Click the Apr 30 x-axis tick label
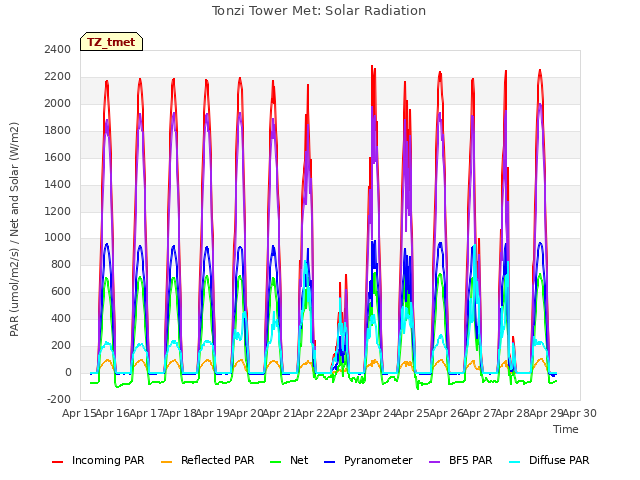This screenshot has width=640, height=480. (580, 413)
